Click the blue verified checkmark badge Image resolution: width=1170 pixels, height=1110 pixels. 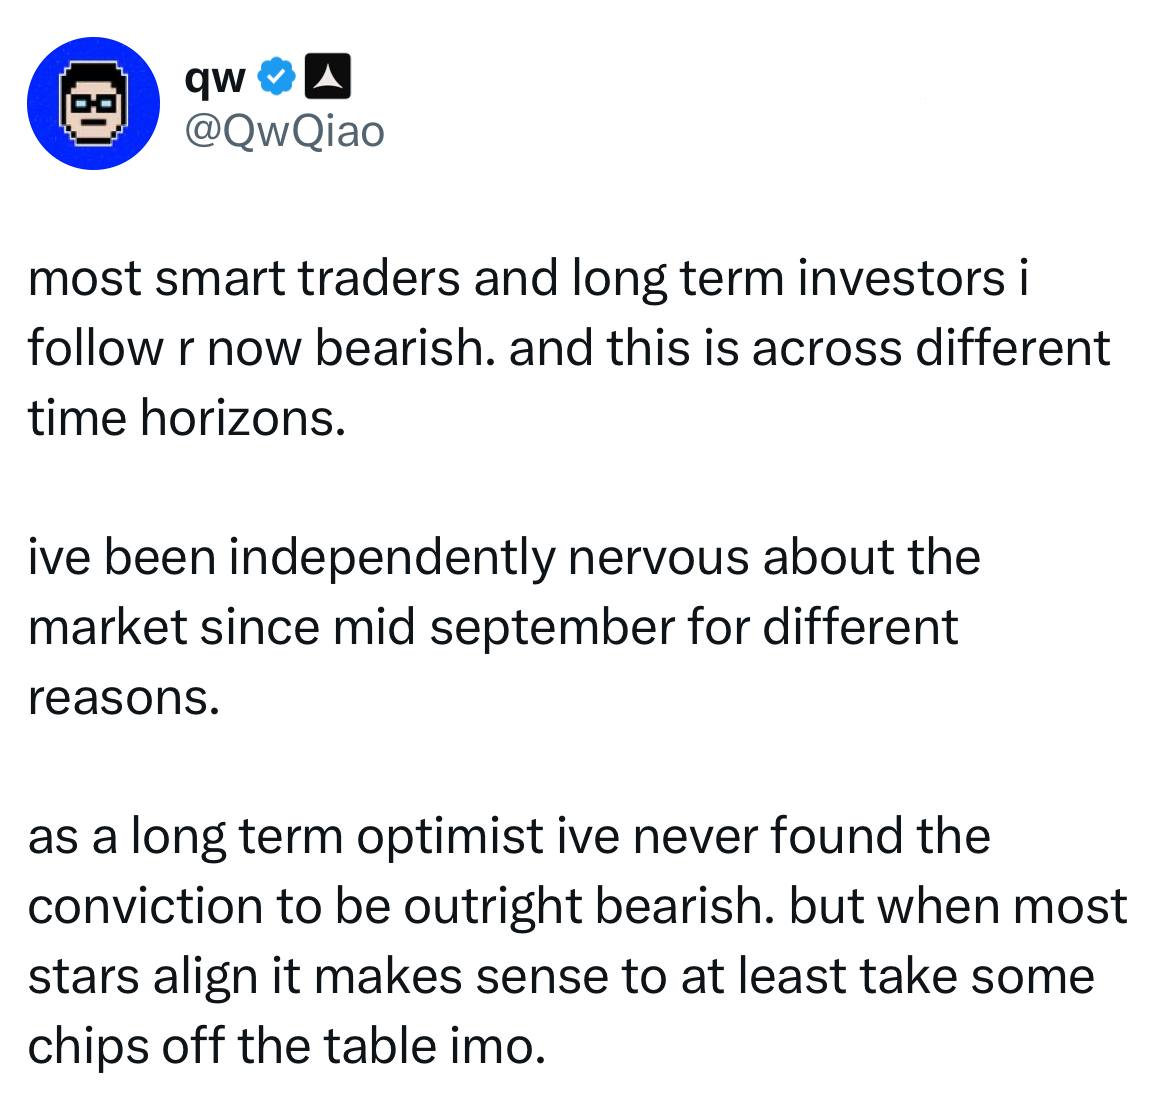(x=280, y=78)
